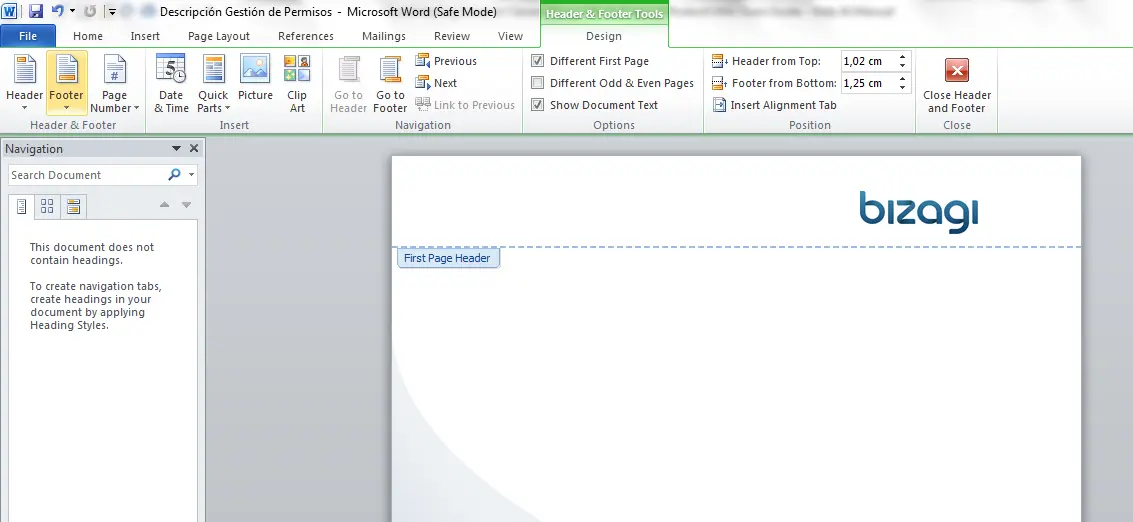Select the bizagi logo in header
The width and height of the screenshot is (1133, 522).
[x=918, y=212]
